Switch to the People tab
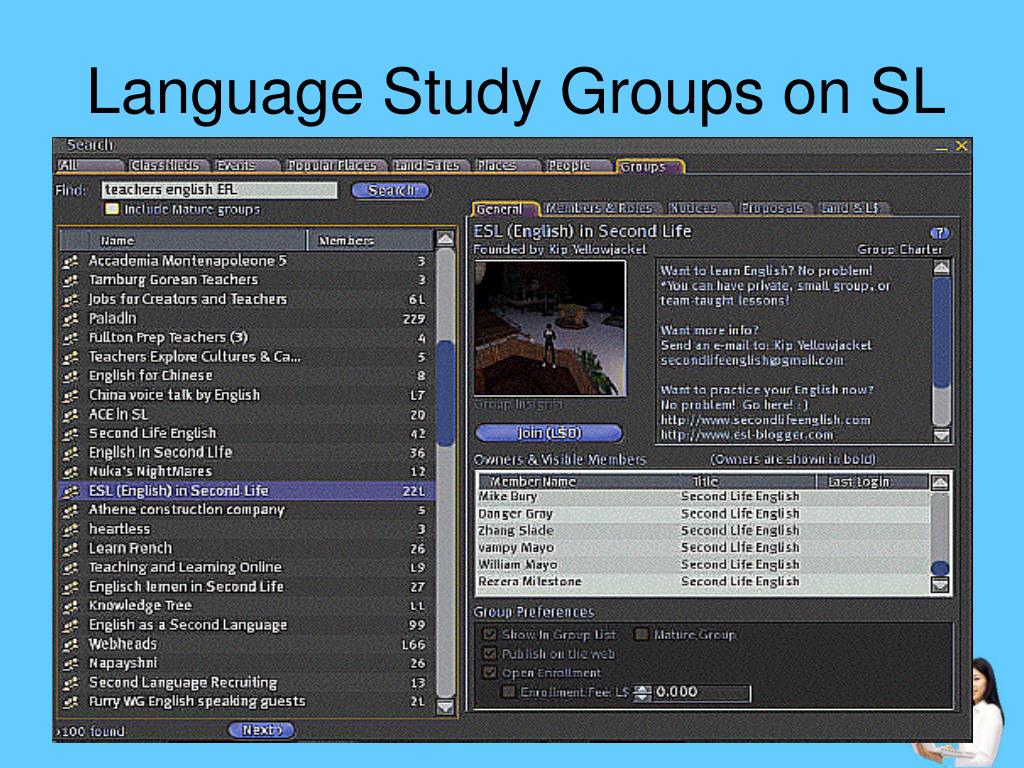This screenshot has height=768, width=1024. pyautogui.click(x=578, y=166)
